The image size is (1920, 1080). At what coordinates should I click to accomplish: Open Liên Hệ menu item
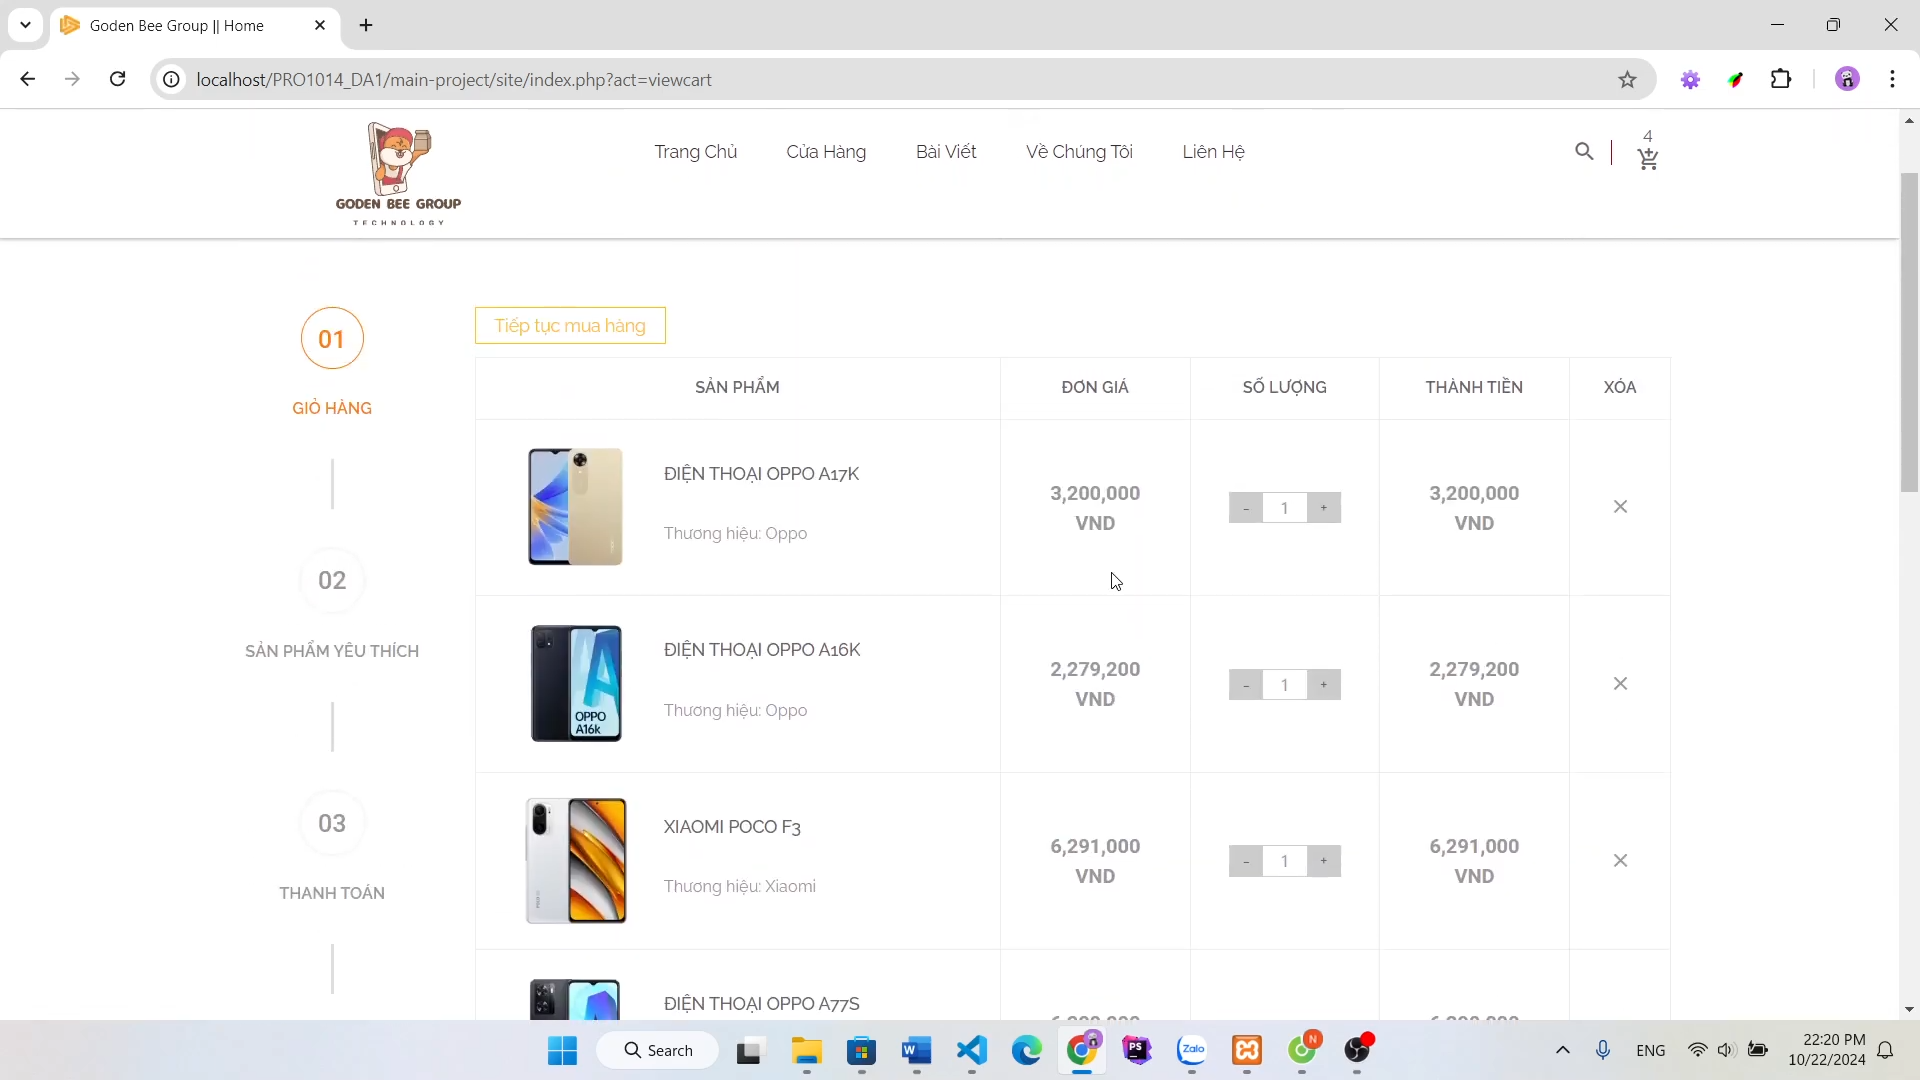pos(1213,152)
